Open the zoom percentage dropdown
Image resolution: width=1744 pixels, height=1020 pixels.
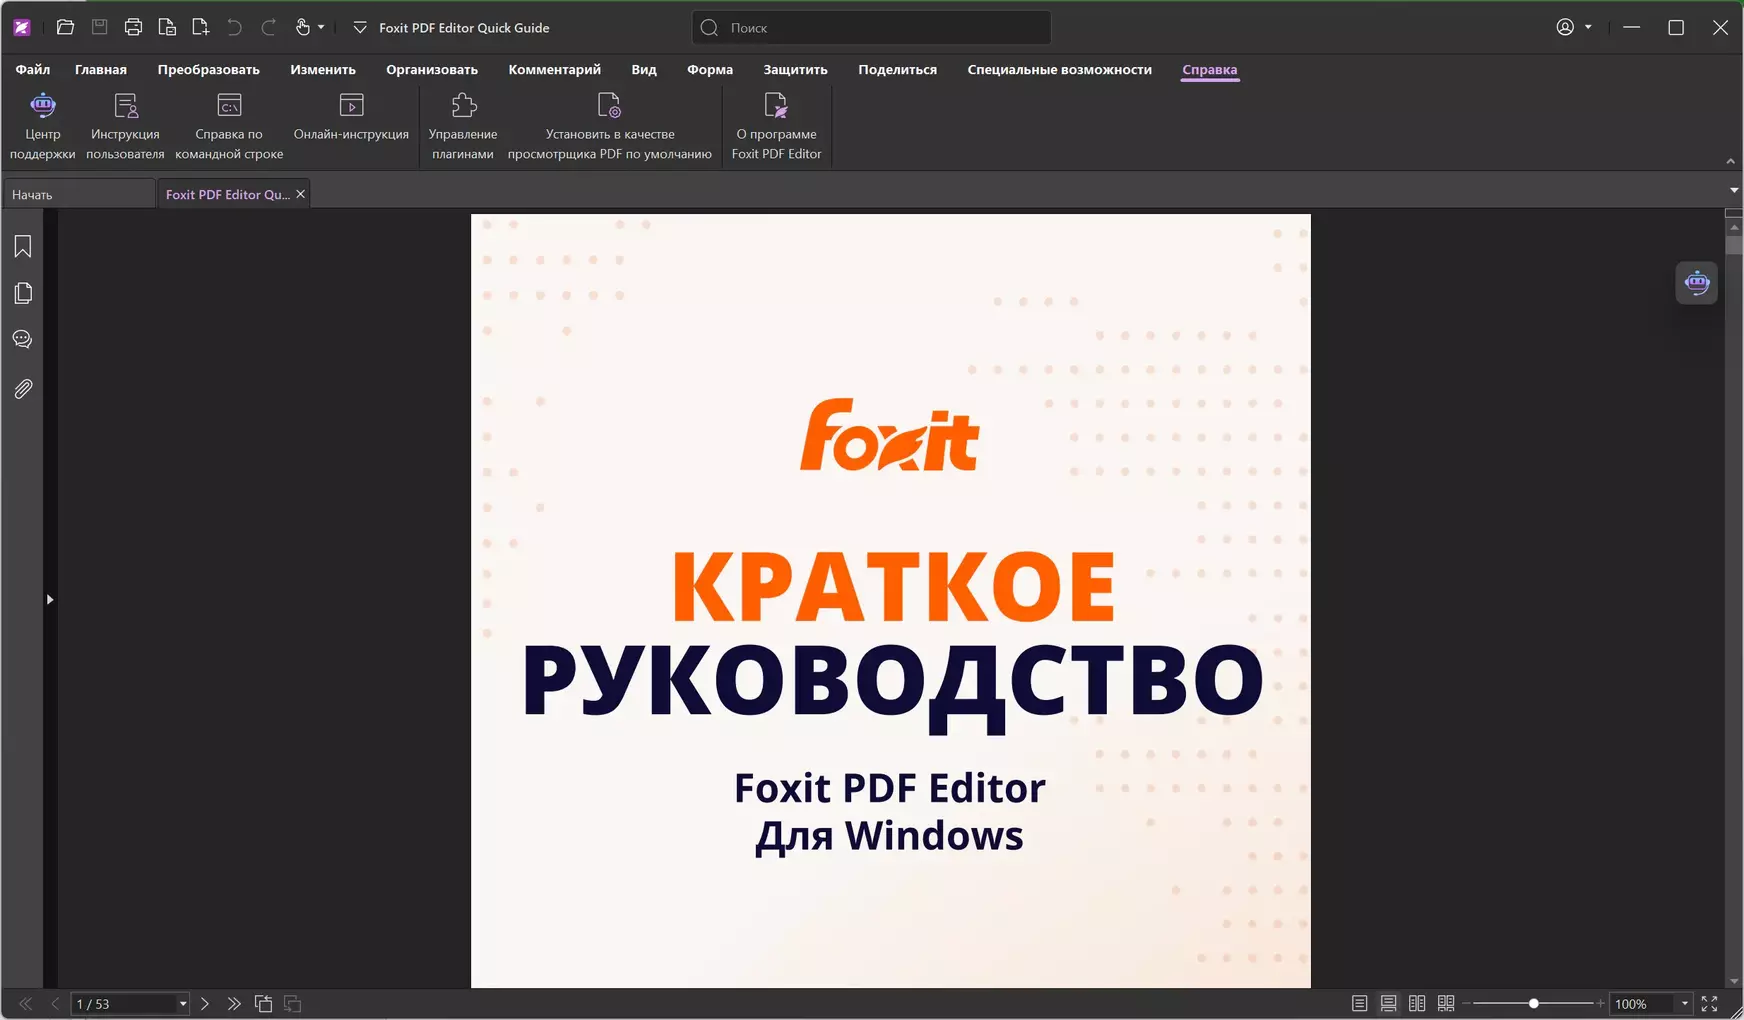pos(1684,1003)
